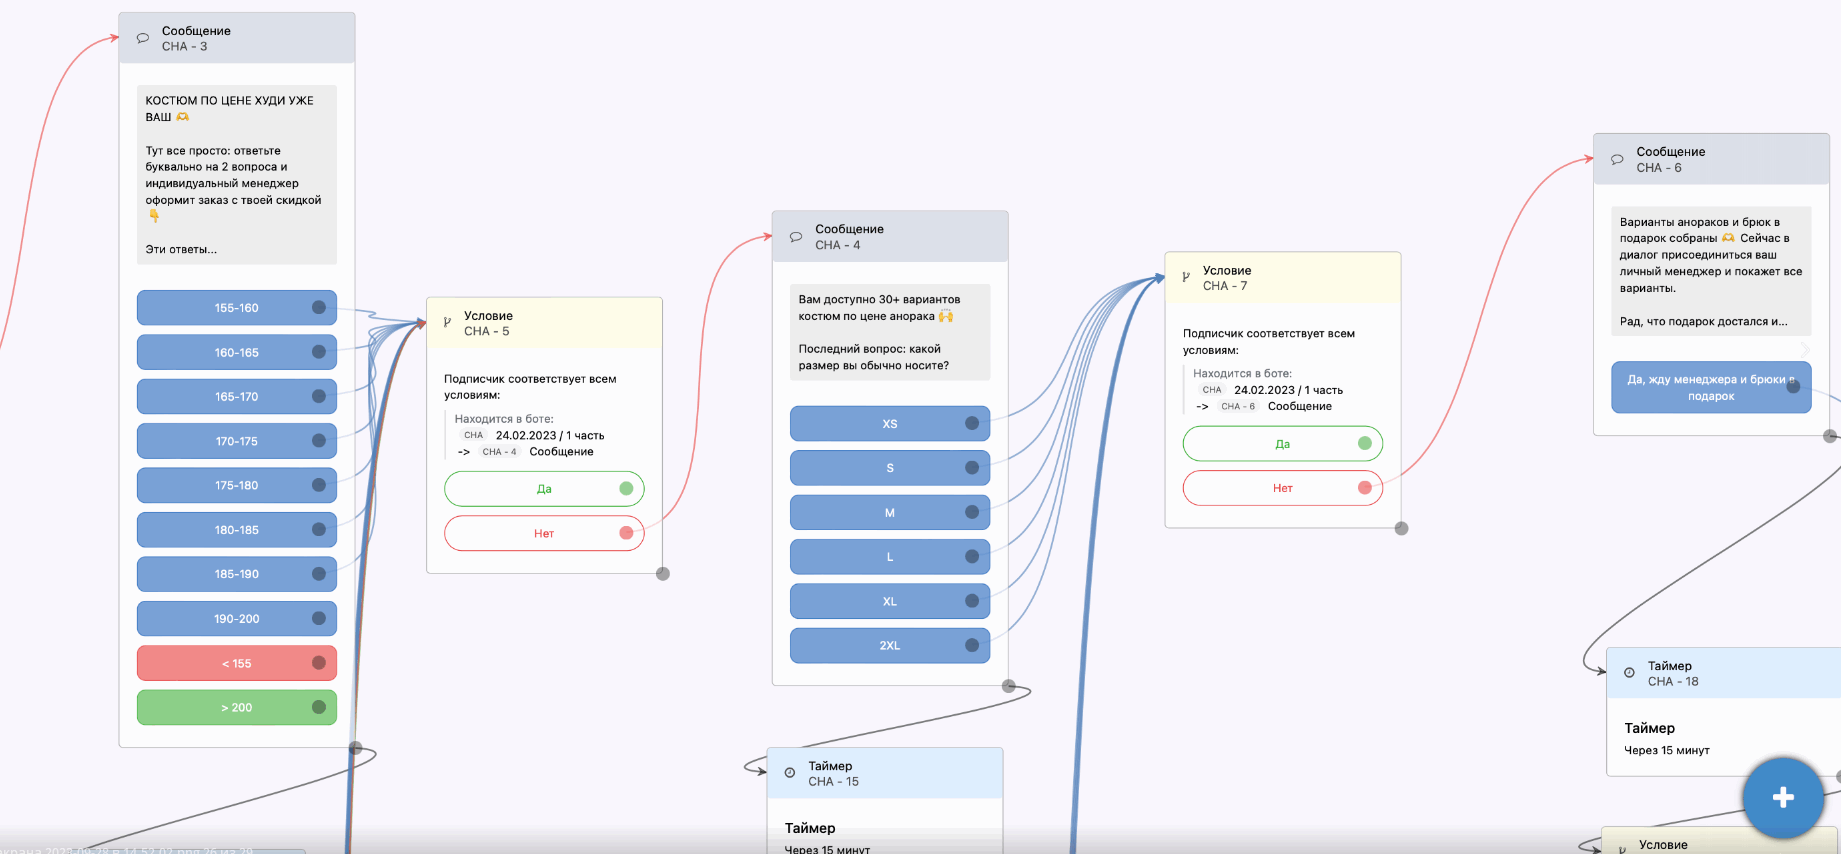Click the 'Да, жду менеджера и брюки' button
Viewport: 1841px width, 854px height.
click(1711, 387)
